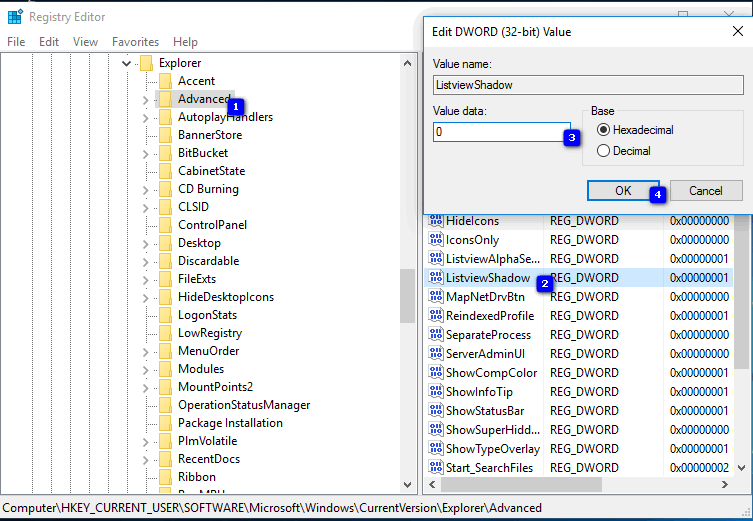Click the tree pane scroll-up arrow
Viewport: 753px width, 521px height.
click(x=407, y=63)
